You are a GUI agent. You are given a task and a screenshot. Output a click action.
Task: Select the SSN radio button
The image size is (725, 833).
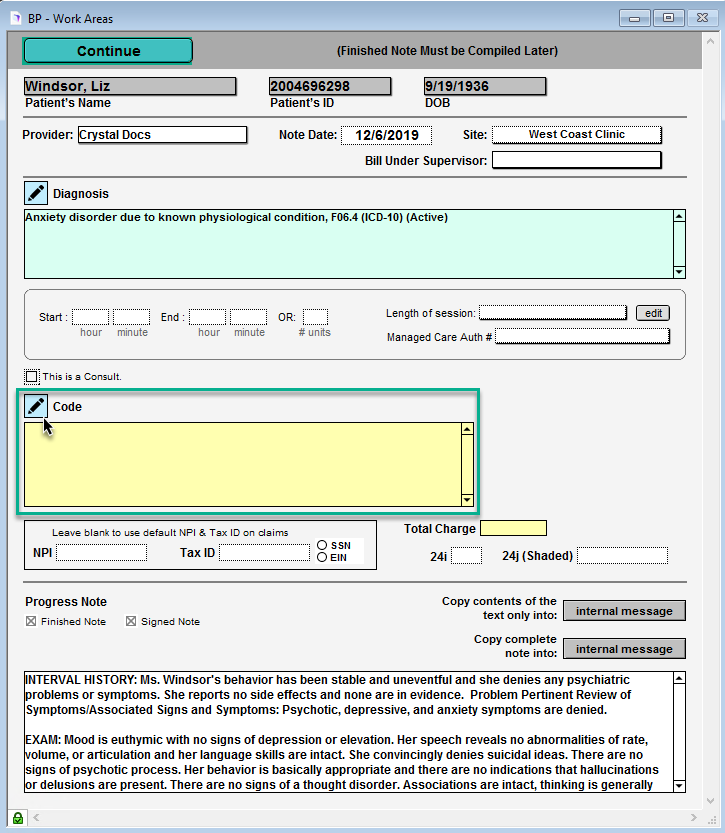[322, 545]
